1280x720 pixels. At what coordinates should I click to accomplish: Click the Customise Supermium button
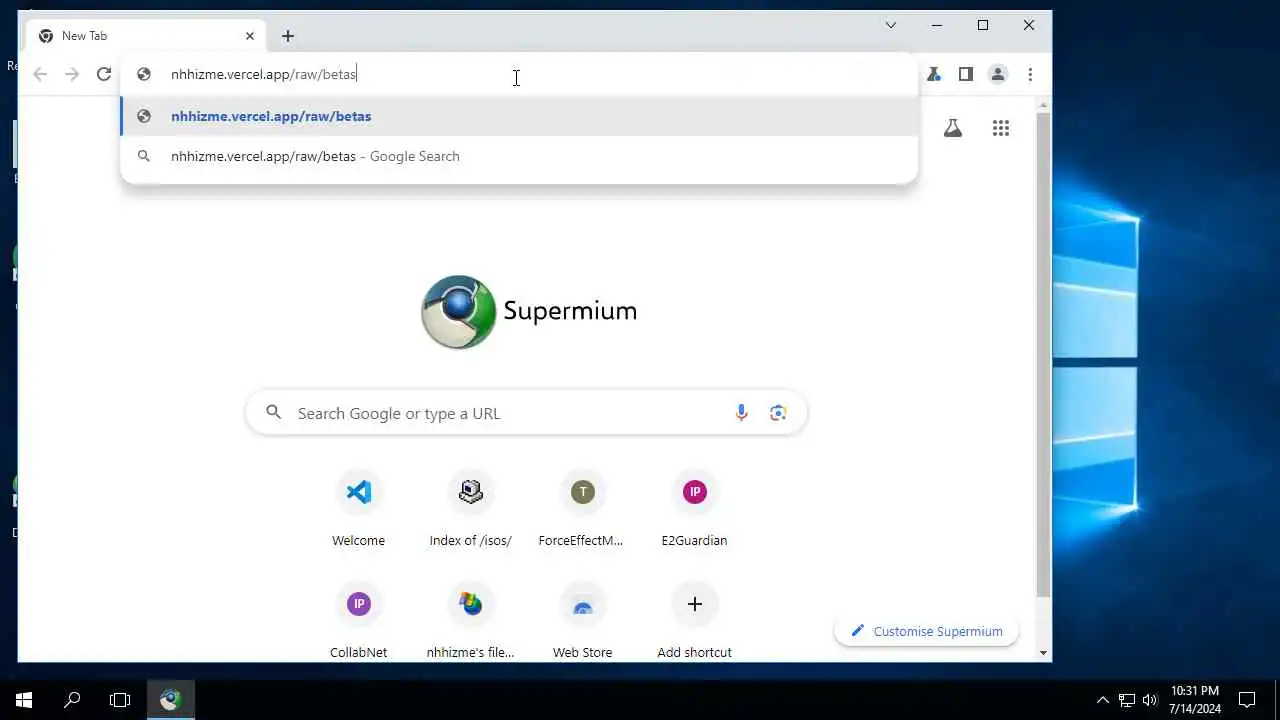tap(926, 631)
